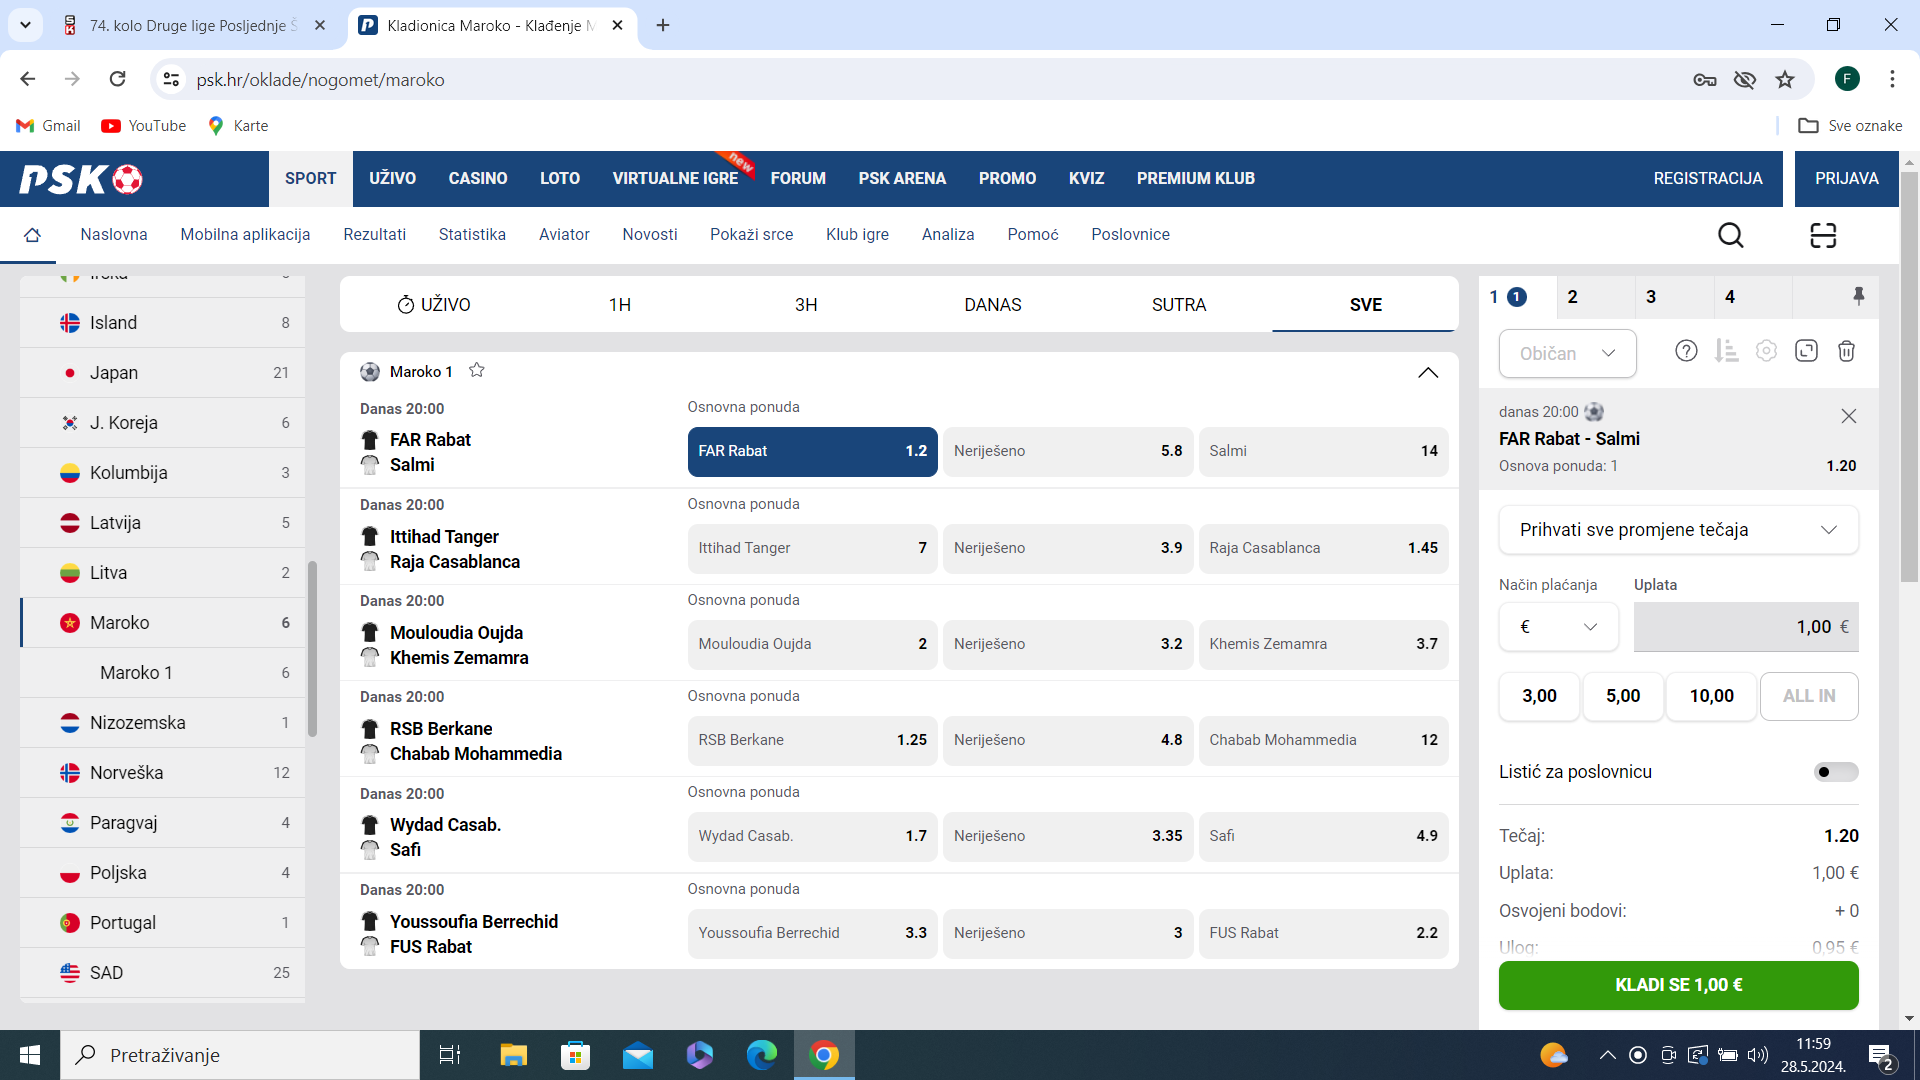Open Gmail bookmark
Screen dimensions: 1920x1080
49,126
